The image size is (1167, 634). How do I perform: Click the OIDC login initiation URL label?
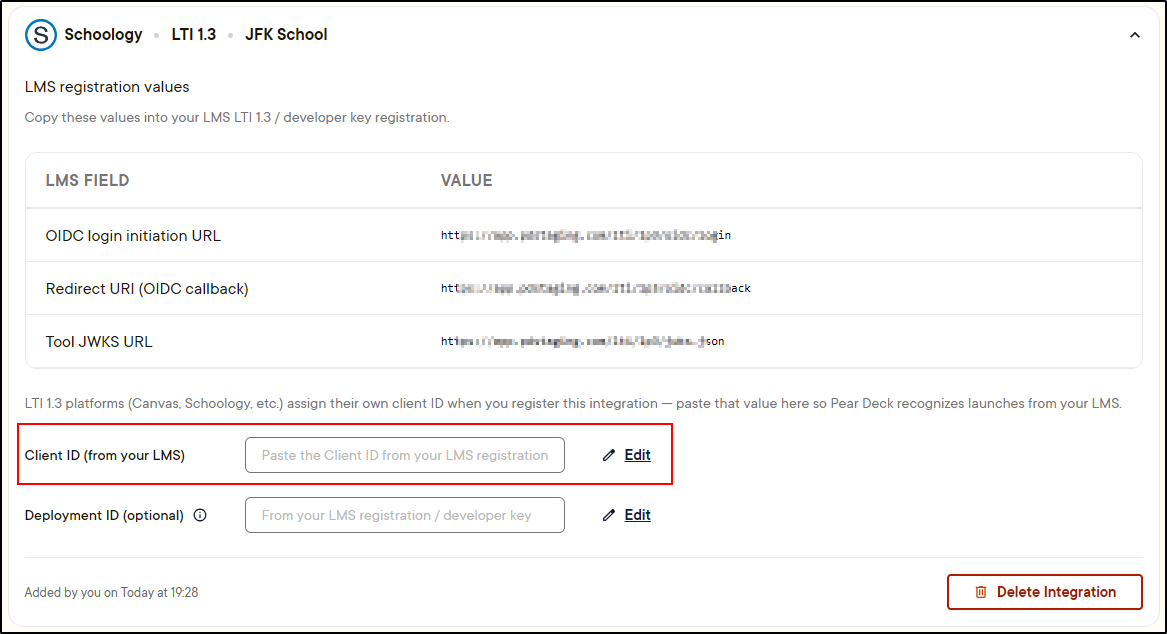point(133,236)
